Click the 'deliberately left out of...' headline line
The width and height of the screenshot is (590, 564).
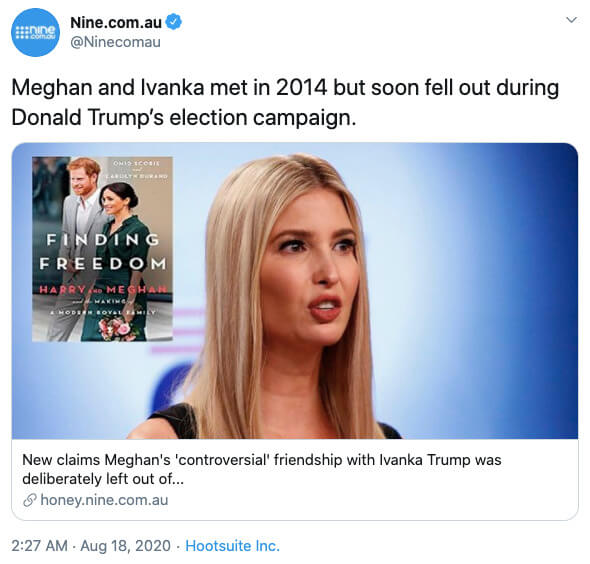coord(103,479)
